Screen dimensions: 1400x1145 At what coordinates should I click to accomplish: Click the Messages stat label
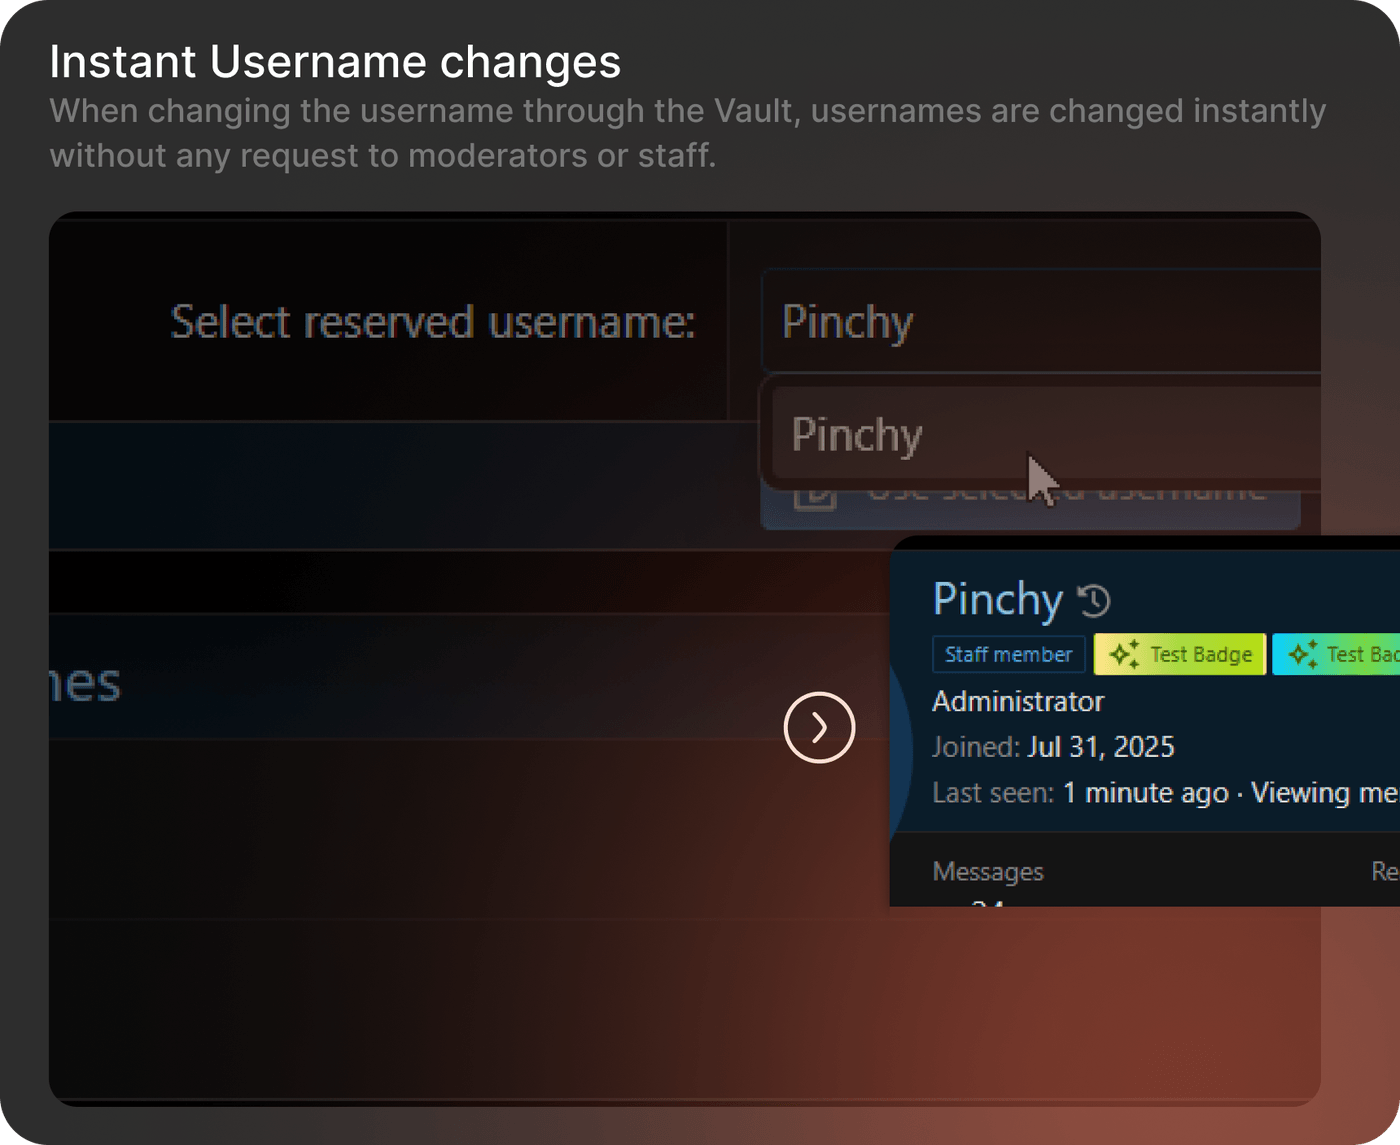tap(987, 872)
